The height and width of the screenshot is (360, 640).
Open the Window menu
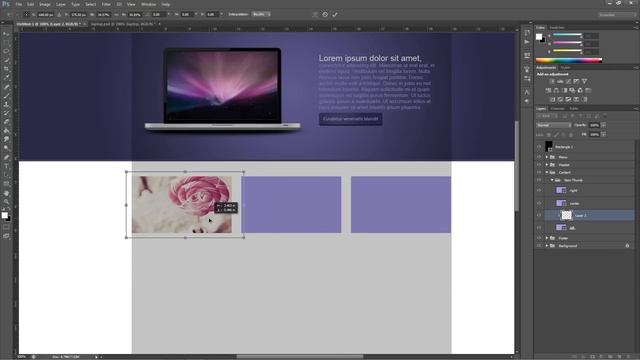(148, 4)
